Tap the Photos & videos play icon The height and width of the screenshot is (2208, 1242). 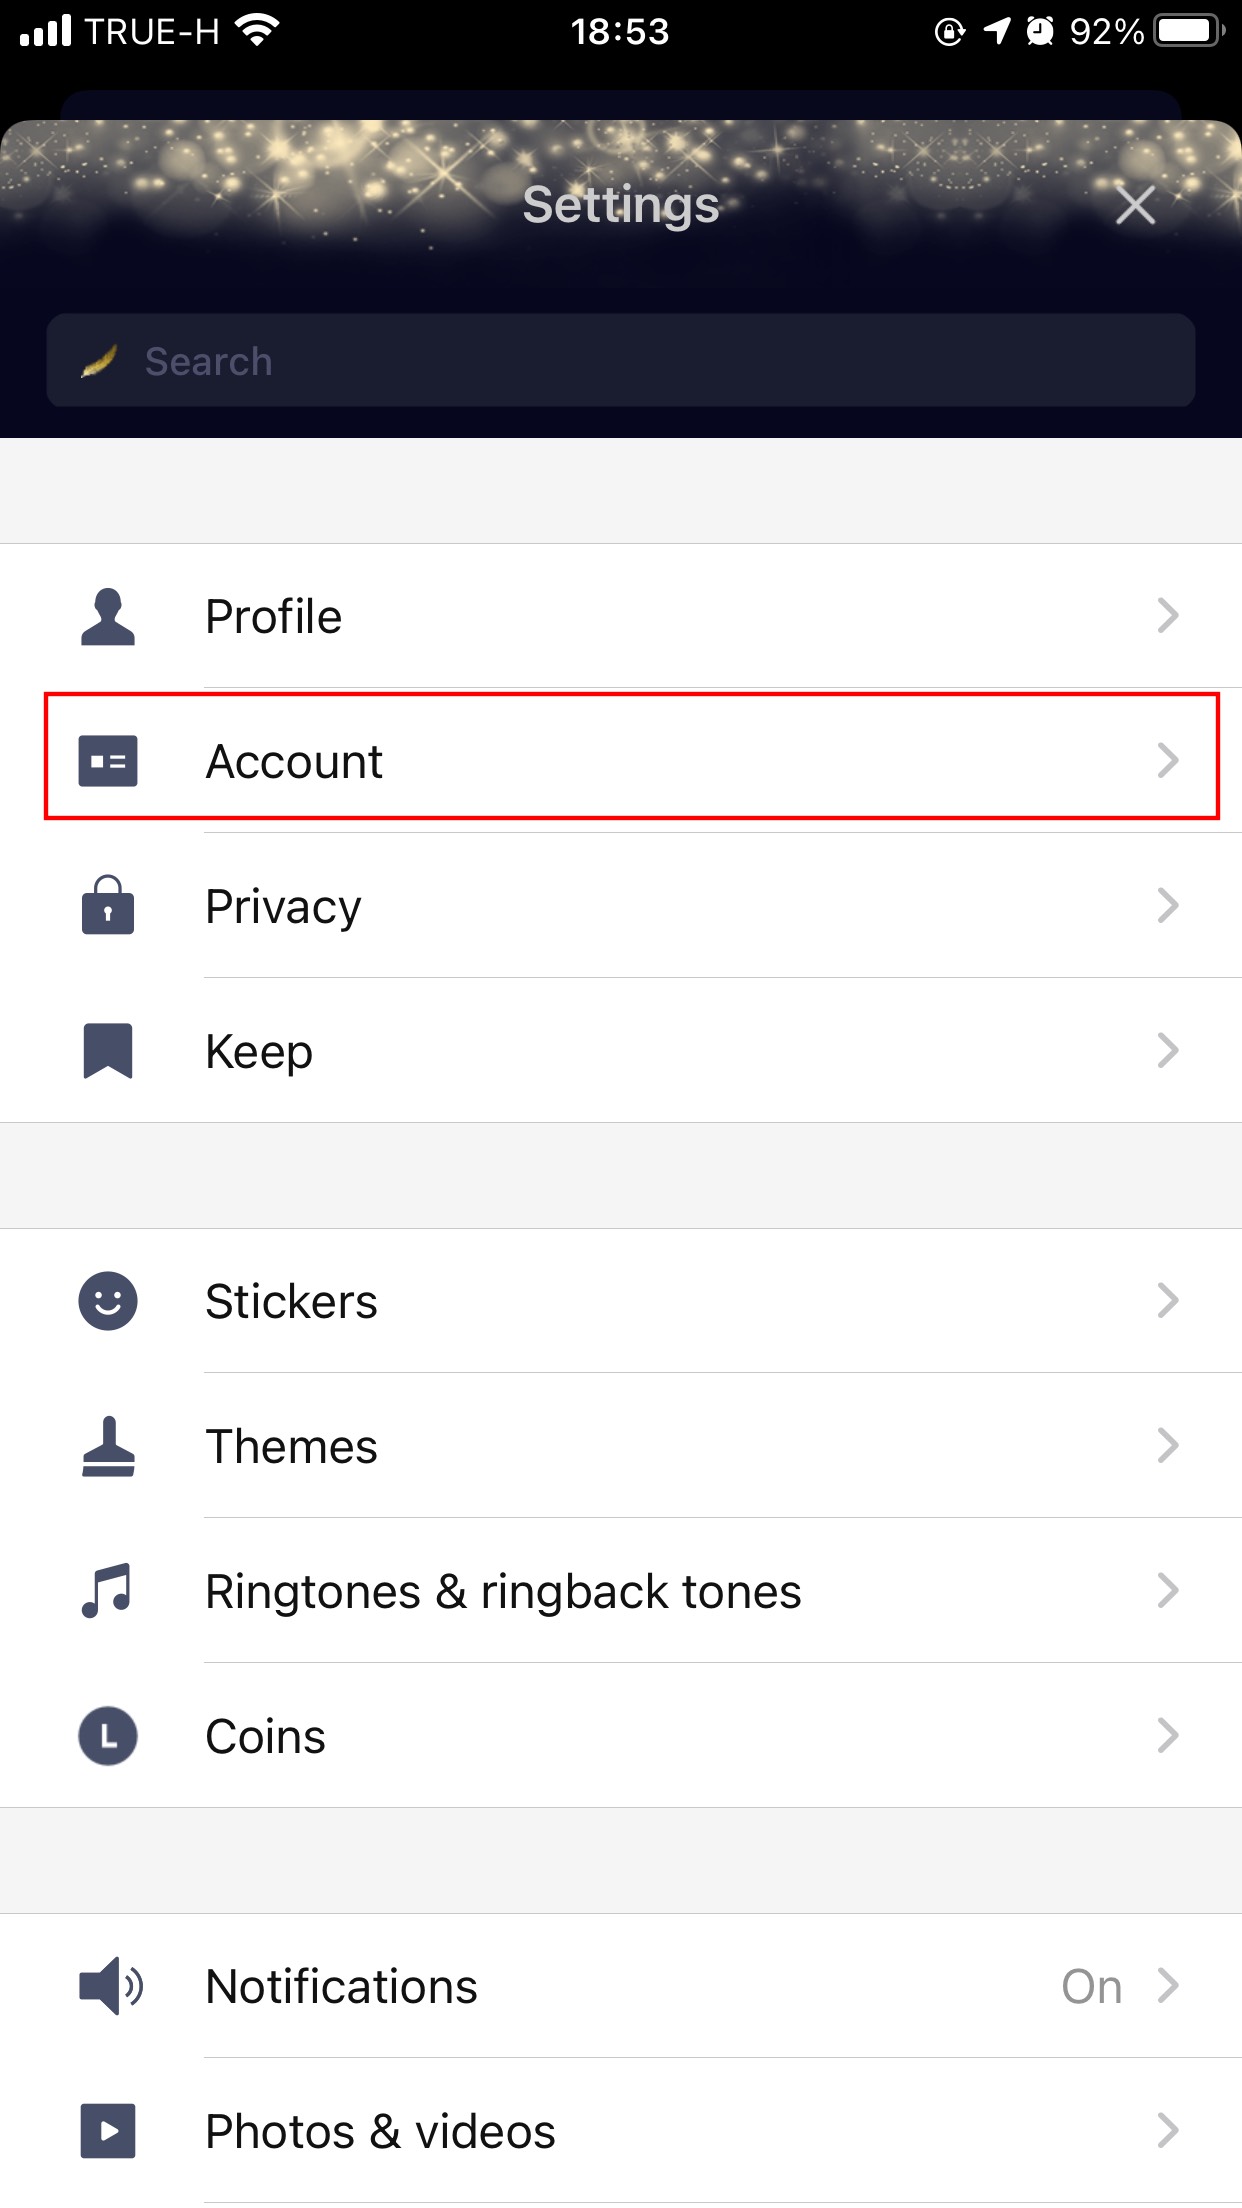[x=108, y=2130]
